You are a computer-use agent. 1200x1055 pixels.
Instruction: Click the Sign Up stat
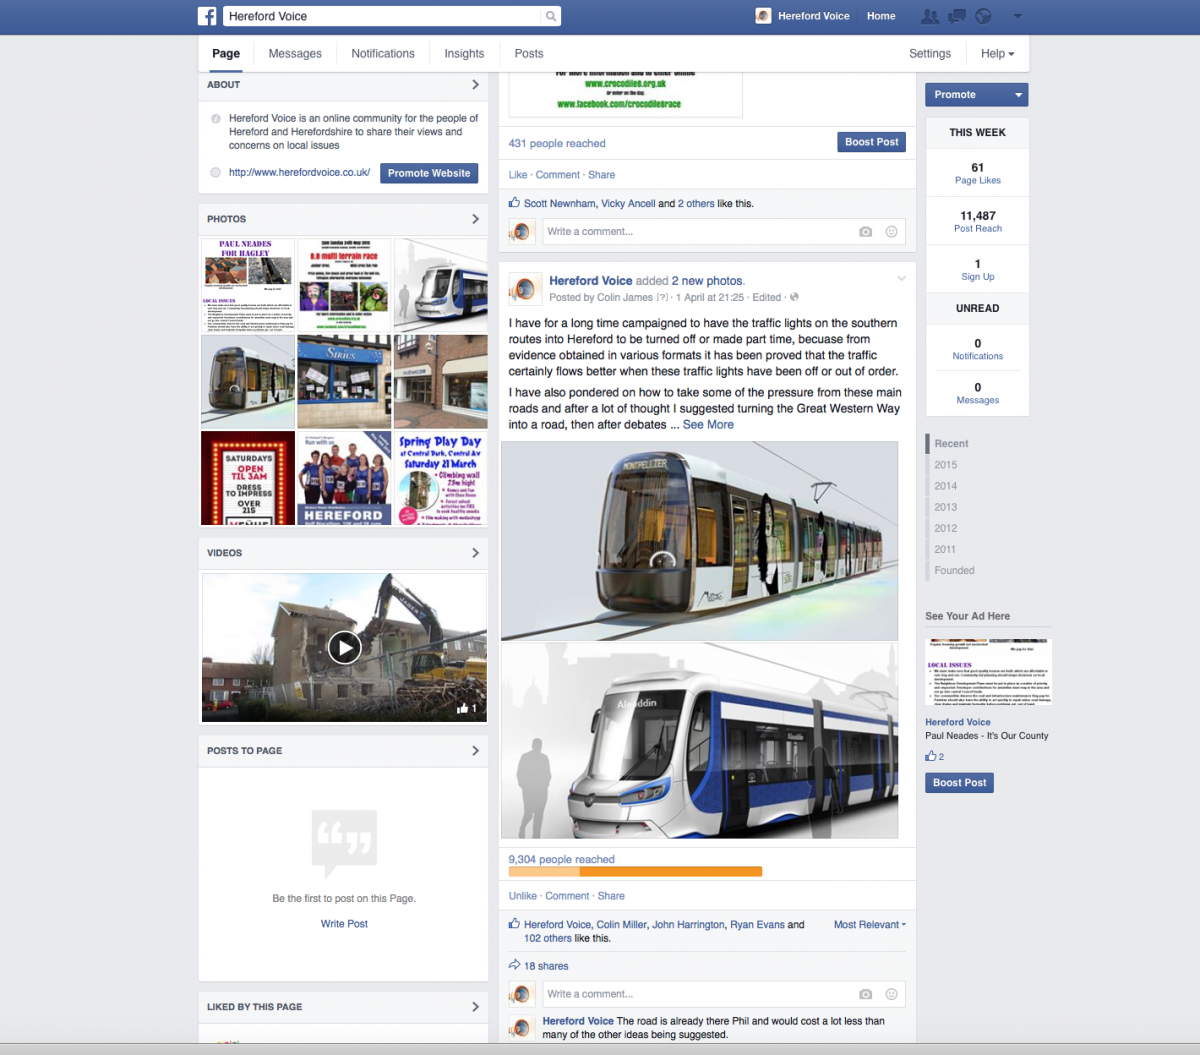click(977, 270)
